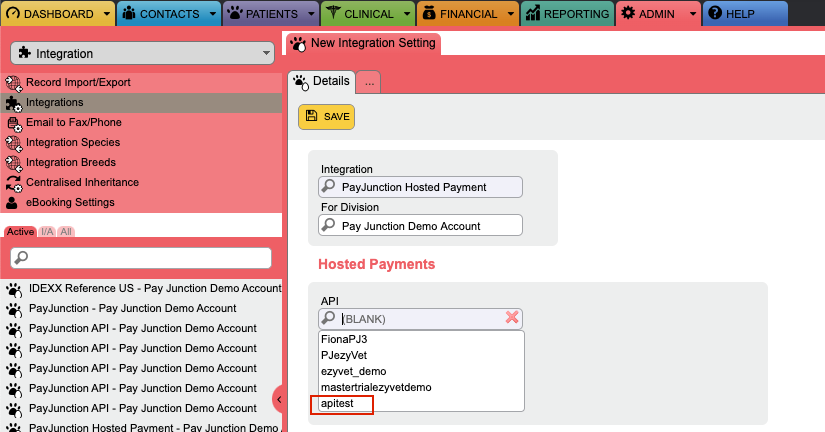The height and width of the screenshot is (432, 825).
Task: Save the integration setting
Action: pos(326,116)
